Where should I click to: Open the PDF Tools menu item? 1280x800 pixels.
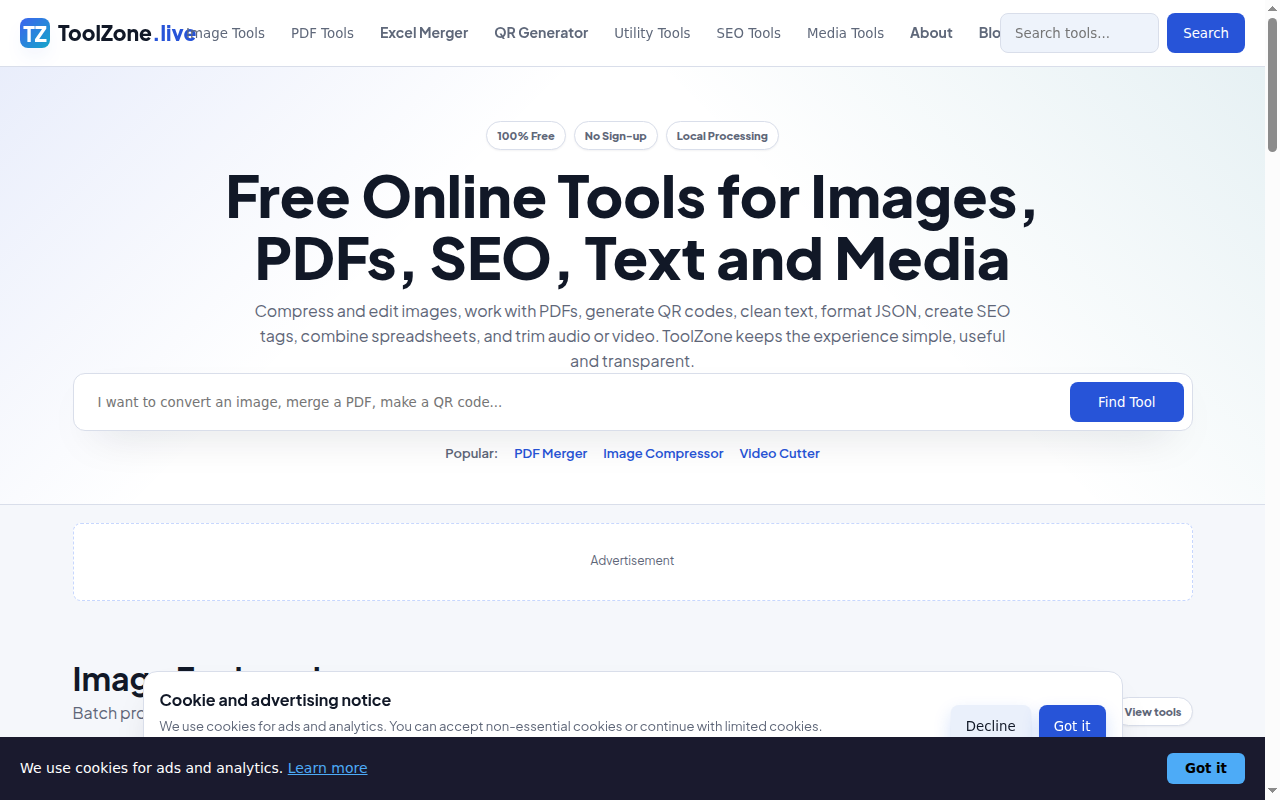[322, 33]
